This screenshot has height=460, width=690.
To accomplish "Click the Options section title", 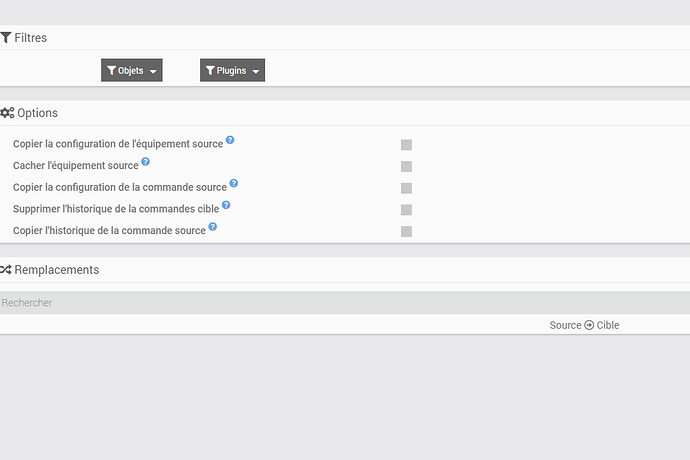I will 37,113.
